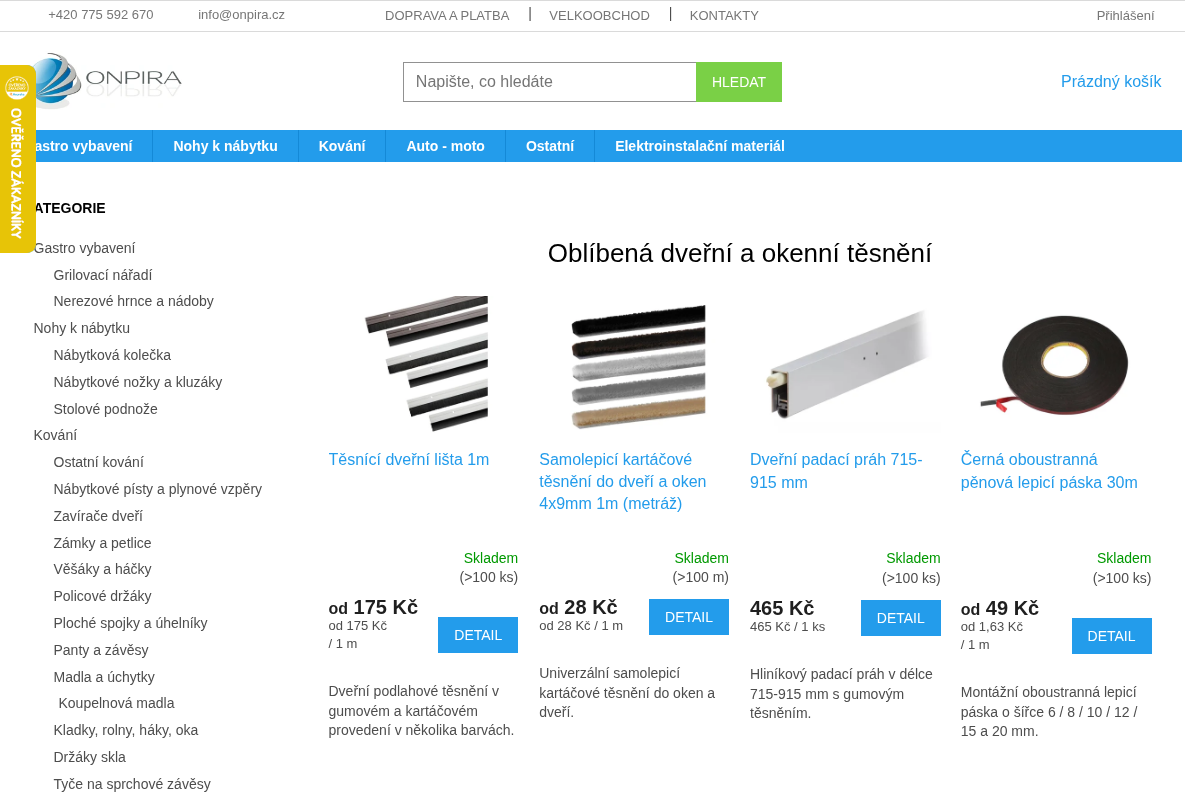Image resolution: width=1200 pixels, height=800 pixels.
Task: Select Věšáky a háčky category
Action: (x=102, y=569)
